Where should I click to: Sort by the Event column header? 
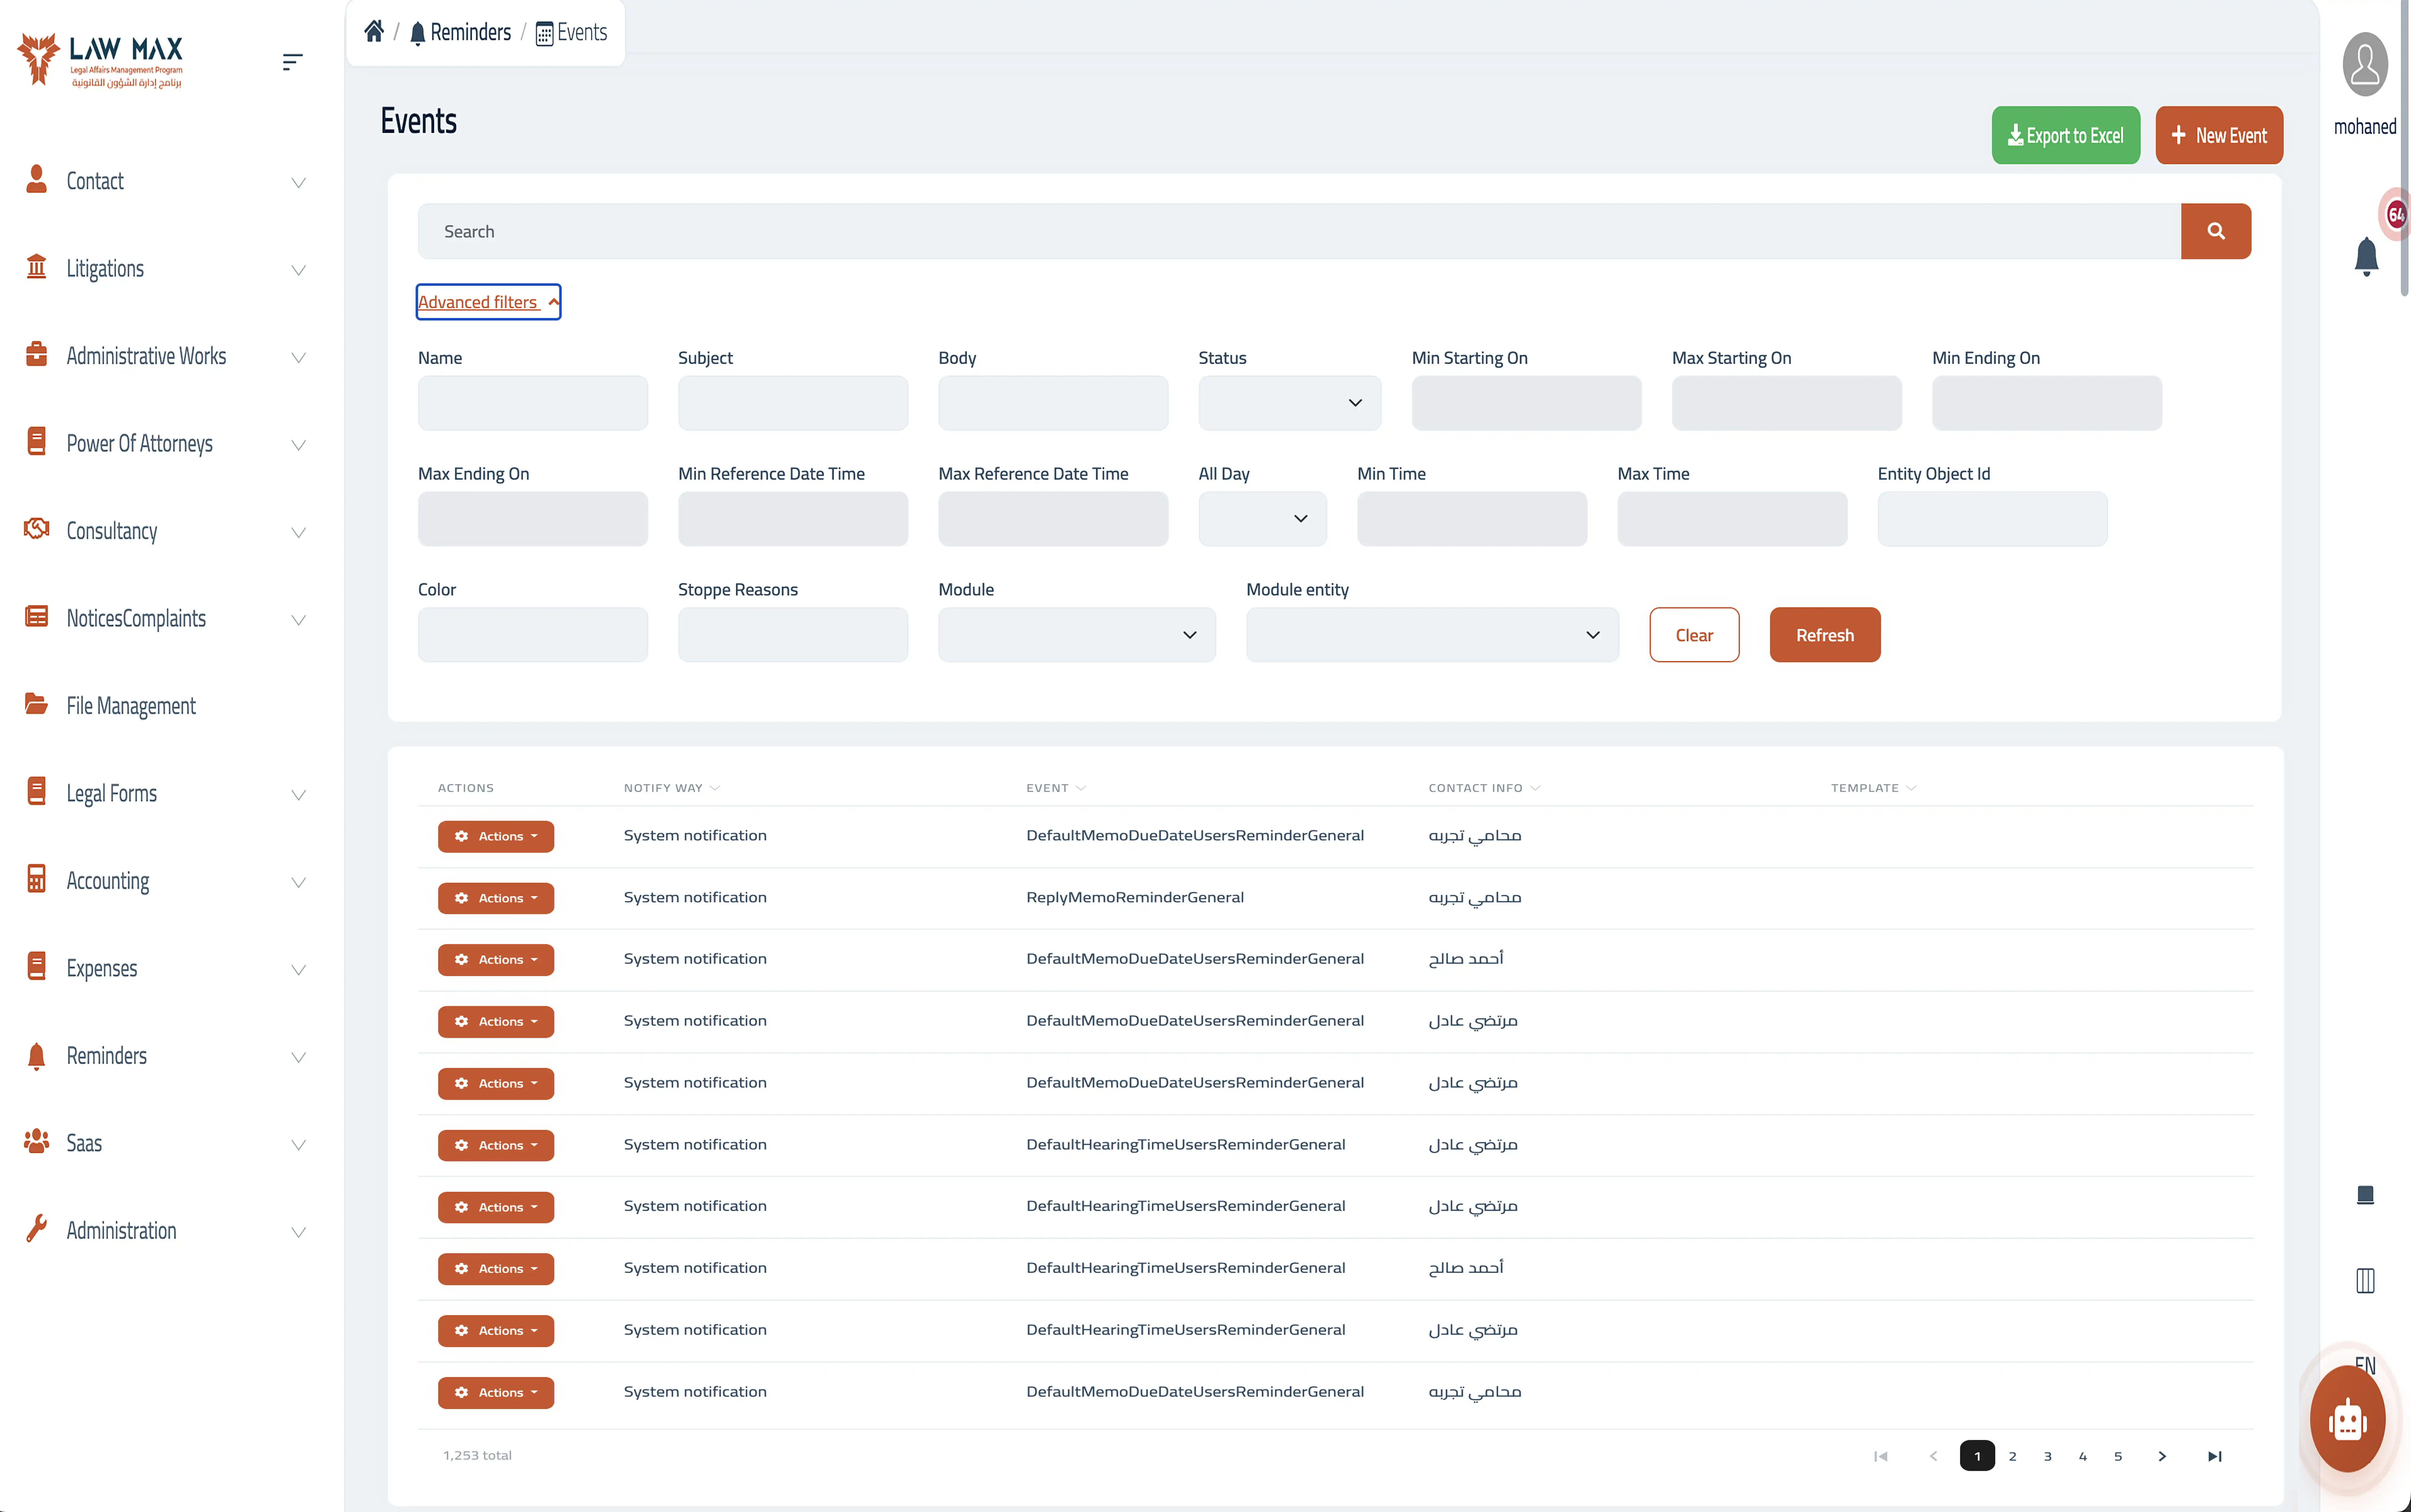tap(1056, 788)
